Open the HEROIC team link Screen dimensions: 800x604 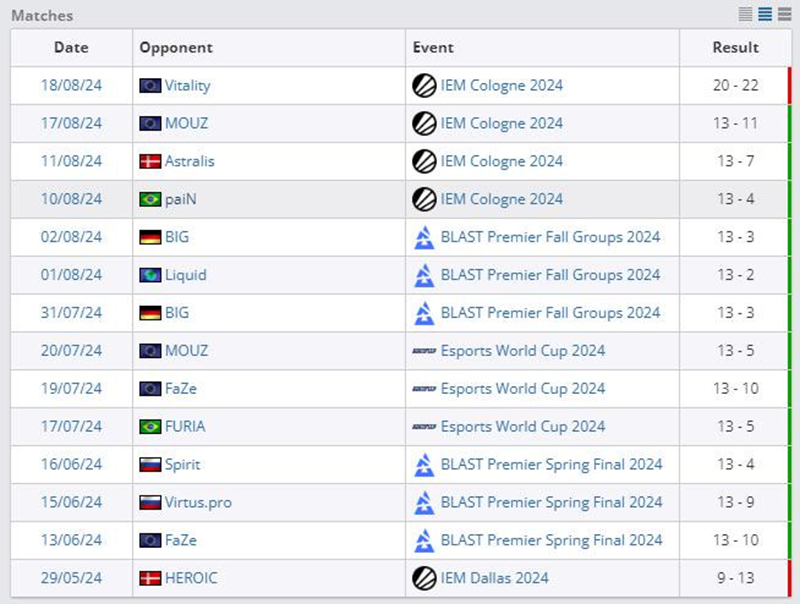[x=191, y=578]
